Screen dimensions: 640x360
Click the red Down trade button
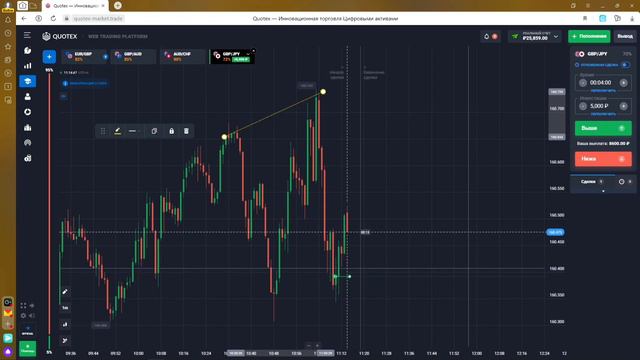pyautogui.click(x=603, y=159)
